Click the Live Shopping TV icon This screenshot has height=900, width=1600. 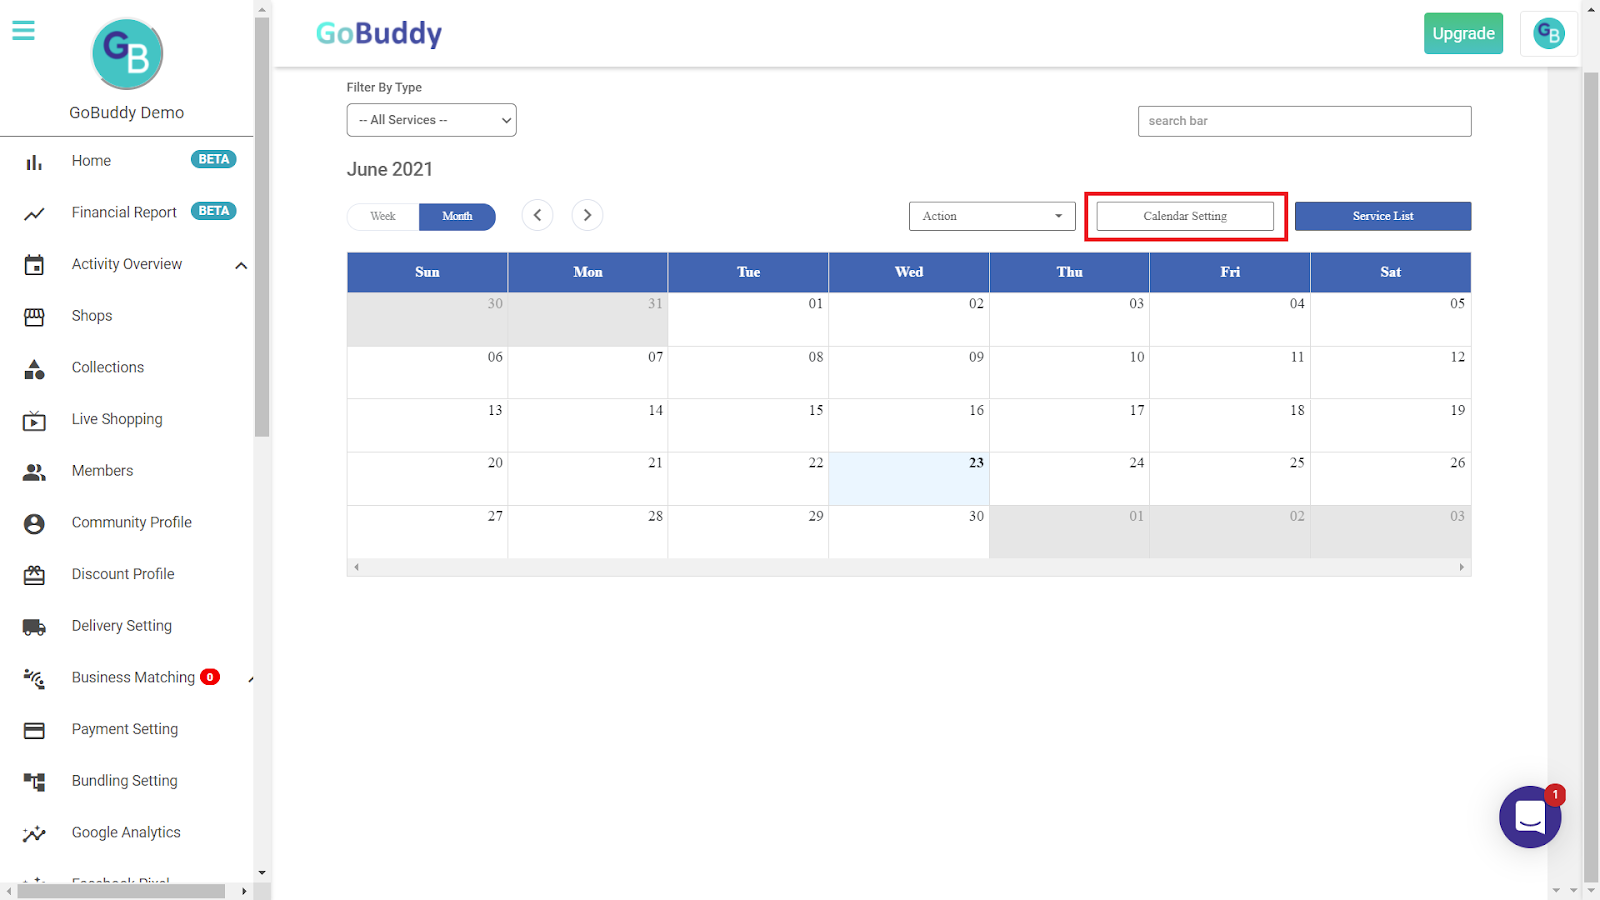pos(34,420)
